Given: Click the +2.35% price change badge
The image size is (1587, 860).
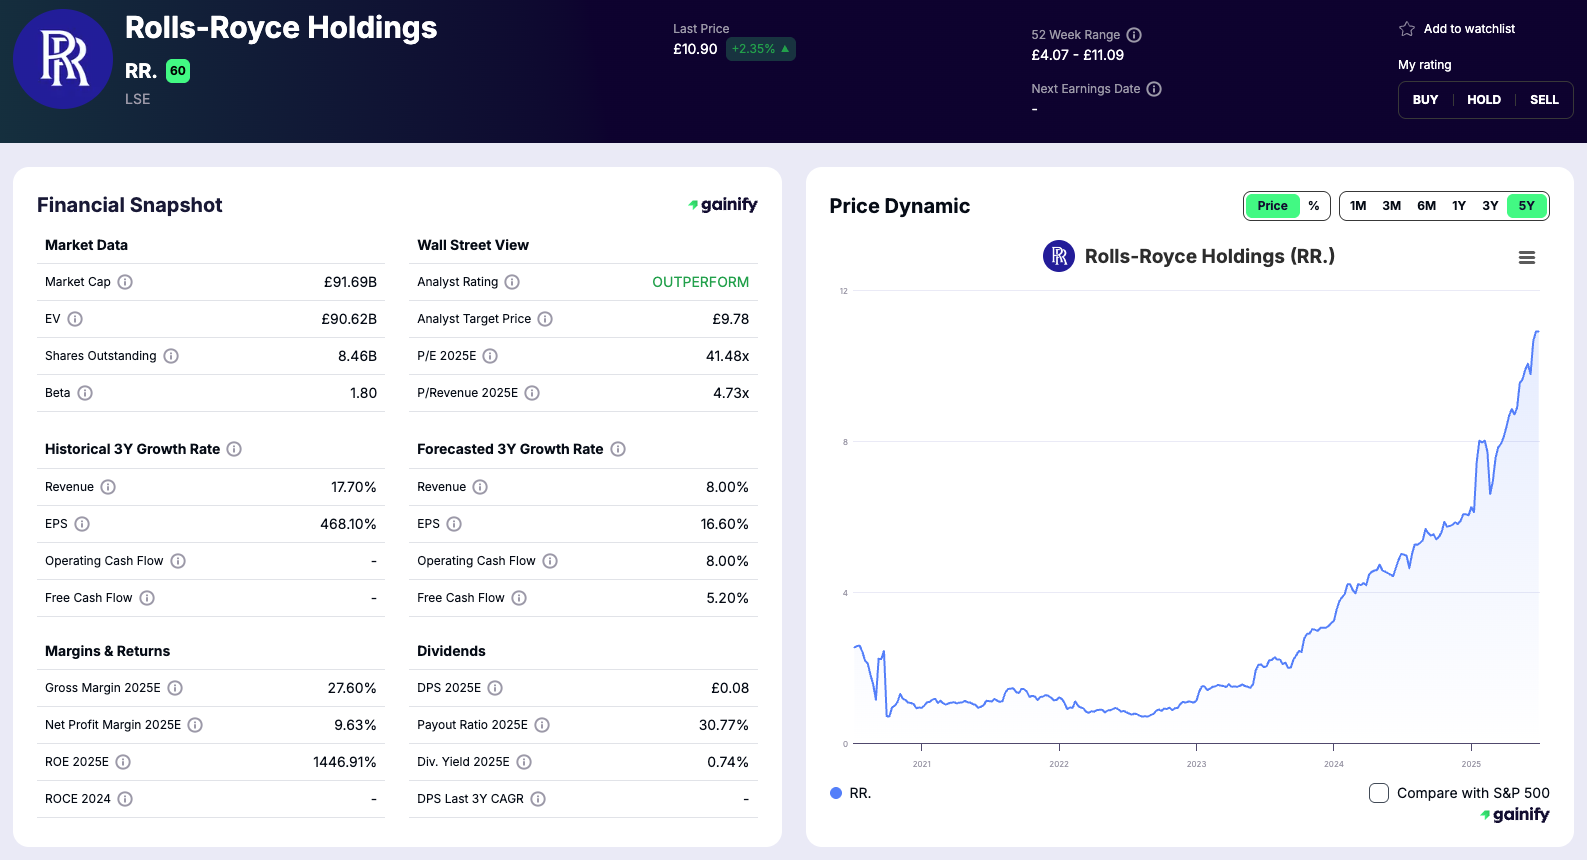Looking at the screenshot, I should pyautogui.click(x=761, y=49).
